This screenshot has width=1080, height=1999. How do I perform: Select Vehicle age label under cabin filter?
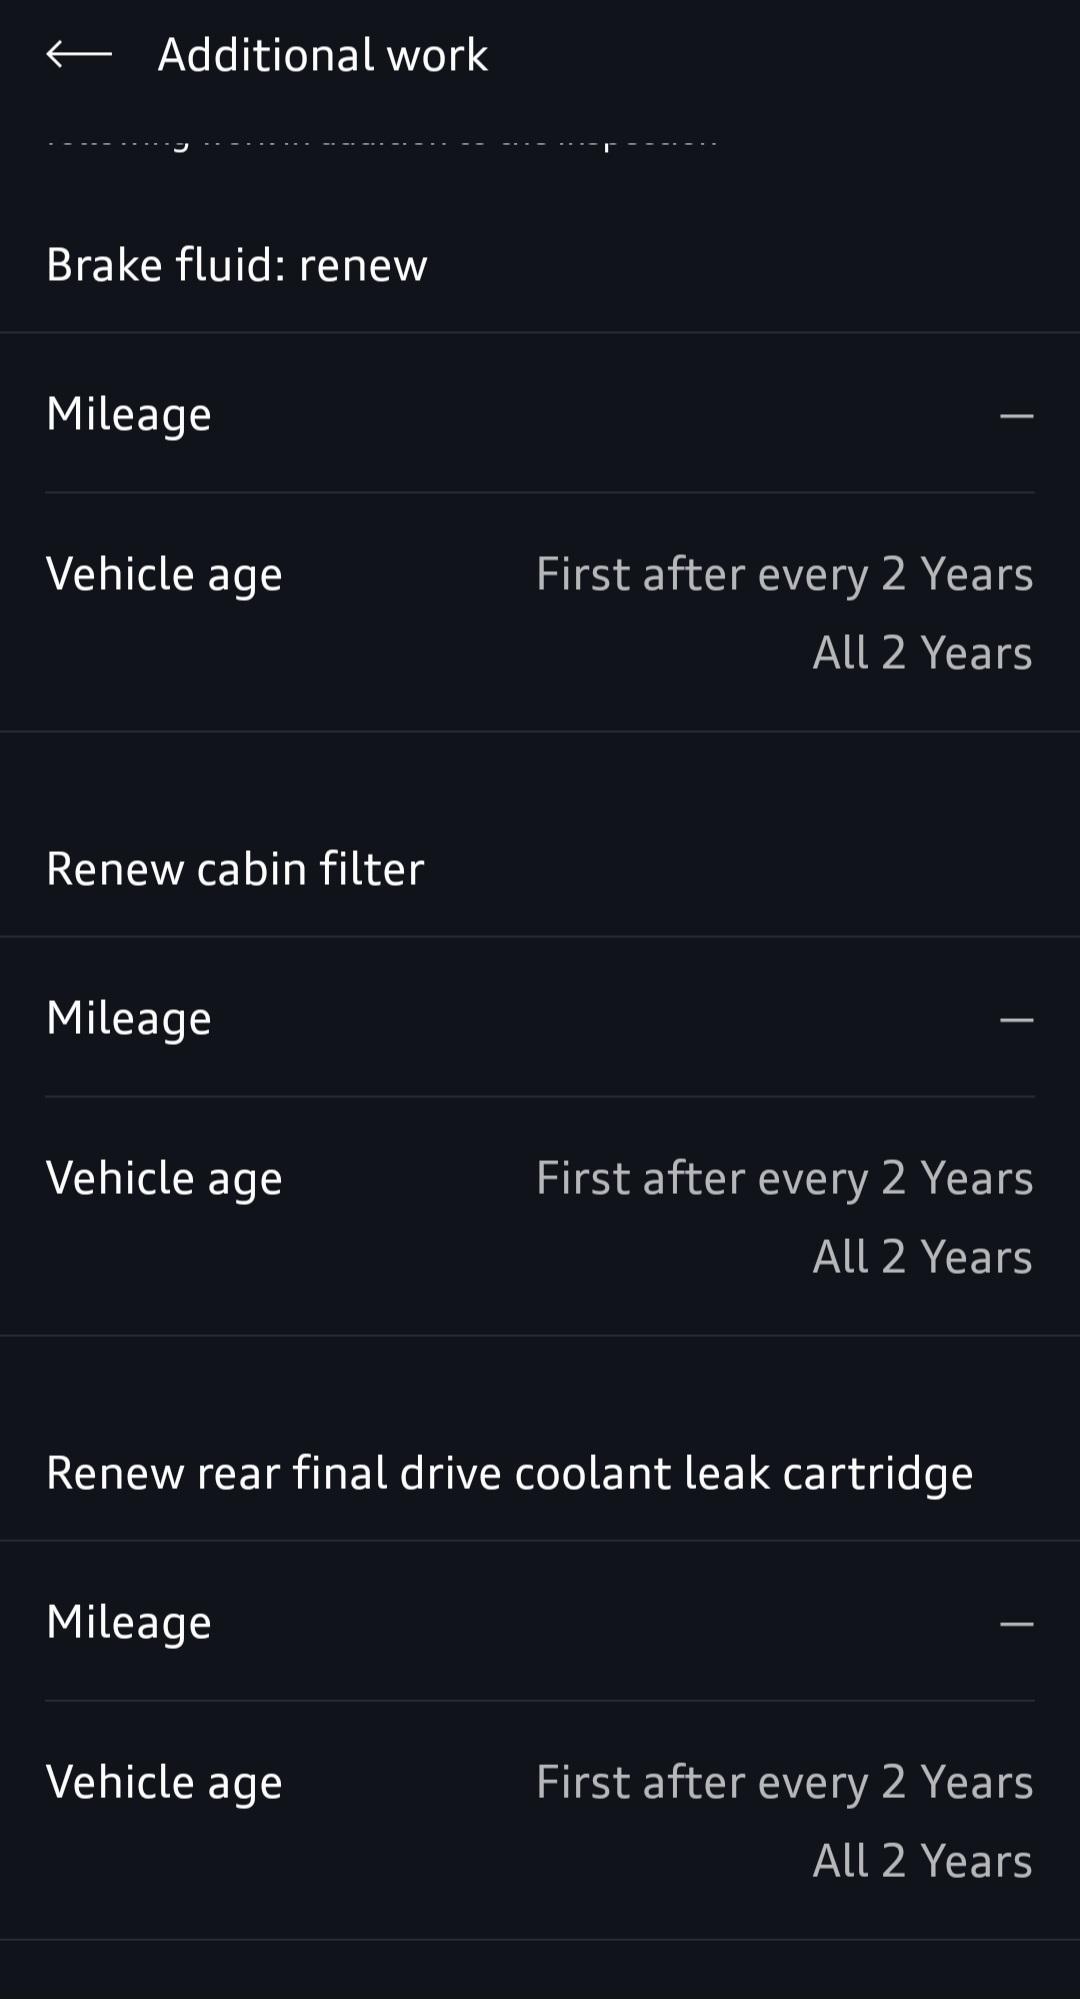tap(164, 1179)
